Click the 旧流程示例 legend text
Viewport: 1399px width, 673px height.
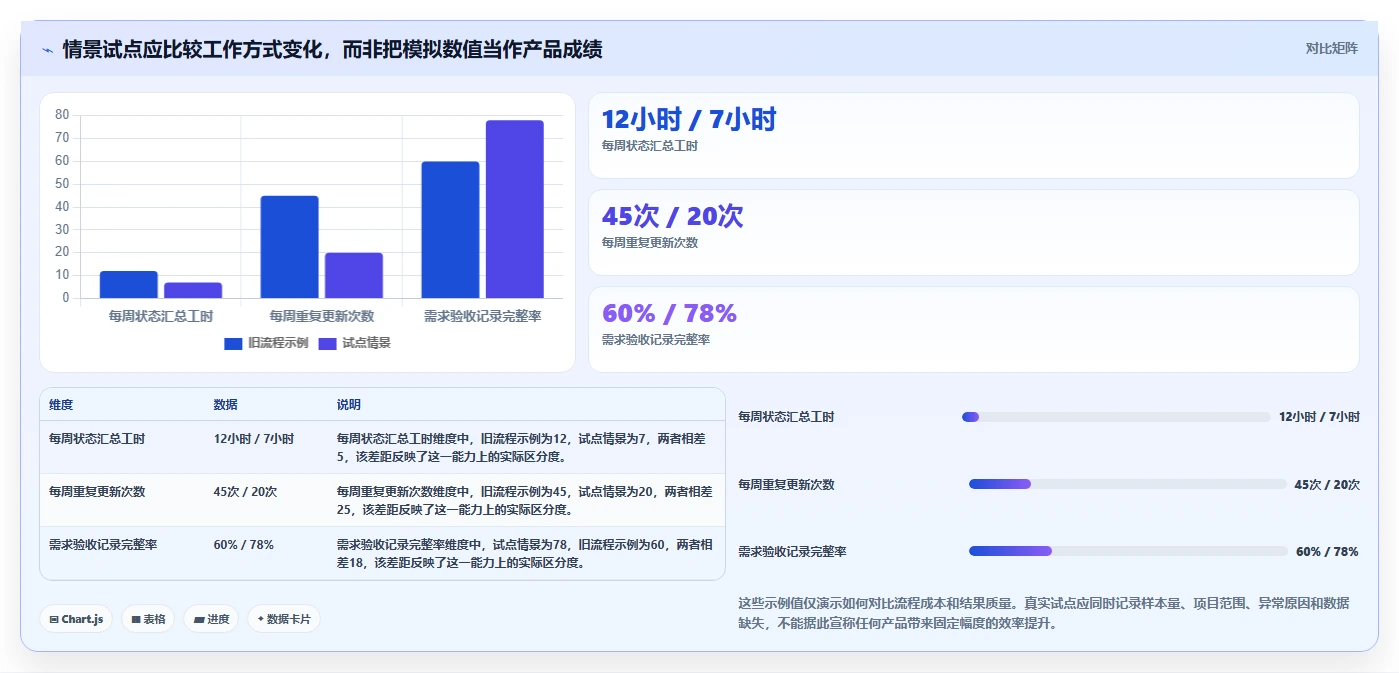point(278,343)
